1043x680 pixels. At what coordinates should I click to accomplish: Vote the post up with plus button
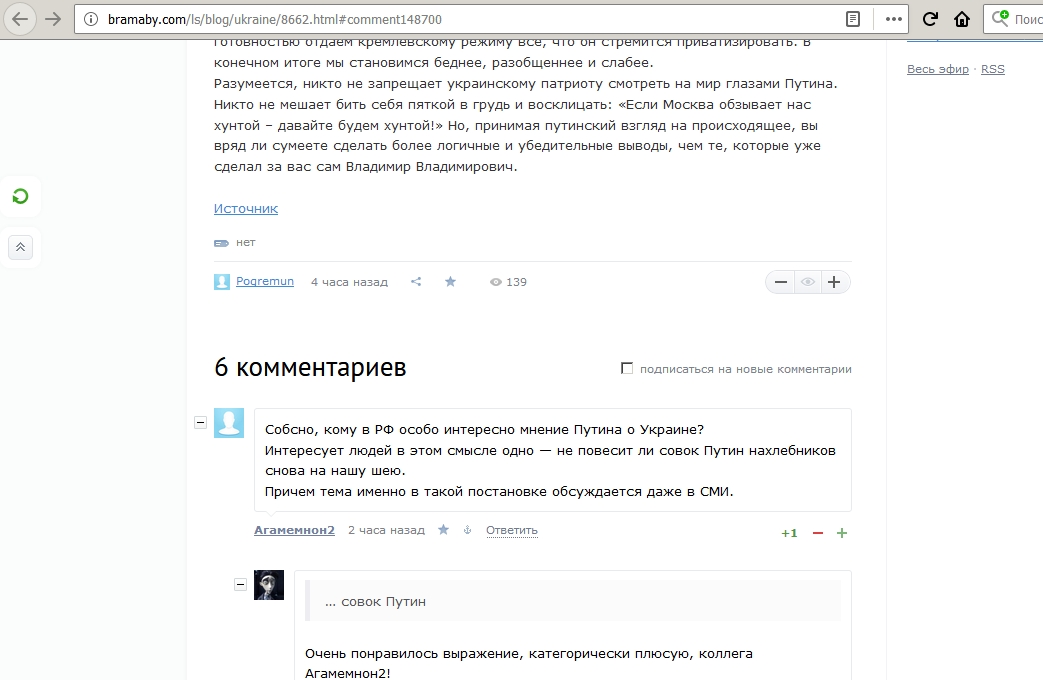(834, 282)
